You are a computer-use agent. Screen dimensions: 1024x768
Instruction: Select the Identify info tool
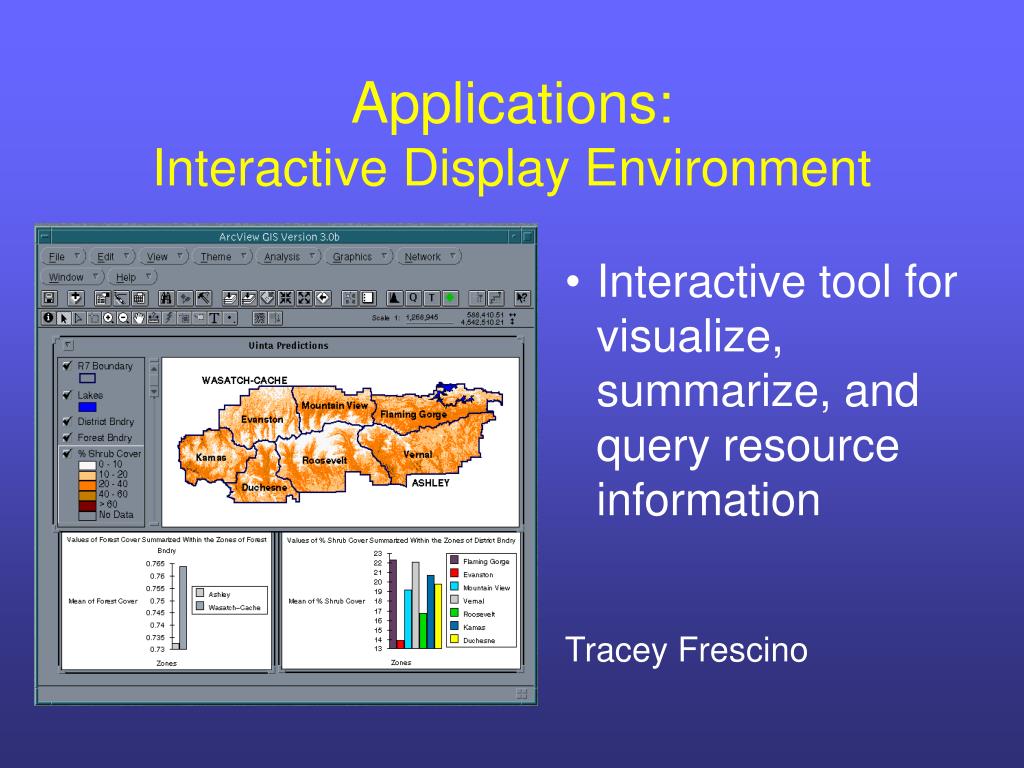coord(49,318)
